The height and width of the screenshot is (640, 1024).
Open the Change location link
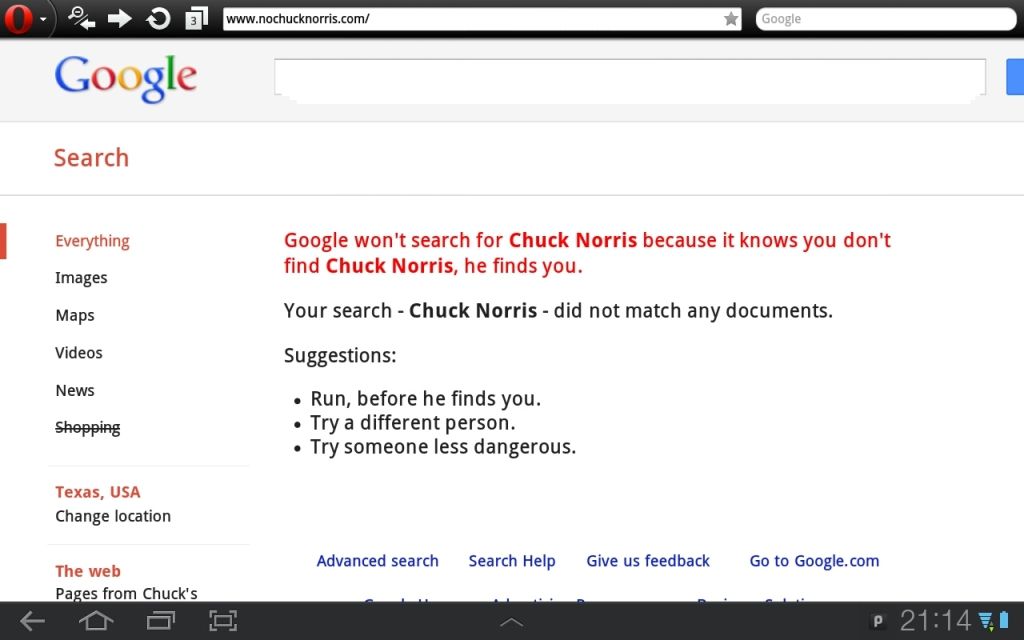coord(113,516)
